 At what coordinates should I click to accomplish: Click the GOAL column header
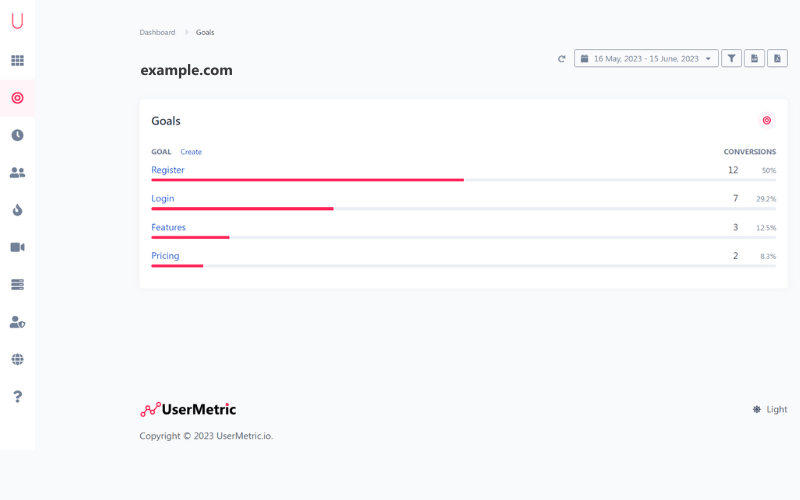[x=161, y=152]
